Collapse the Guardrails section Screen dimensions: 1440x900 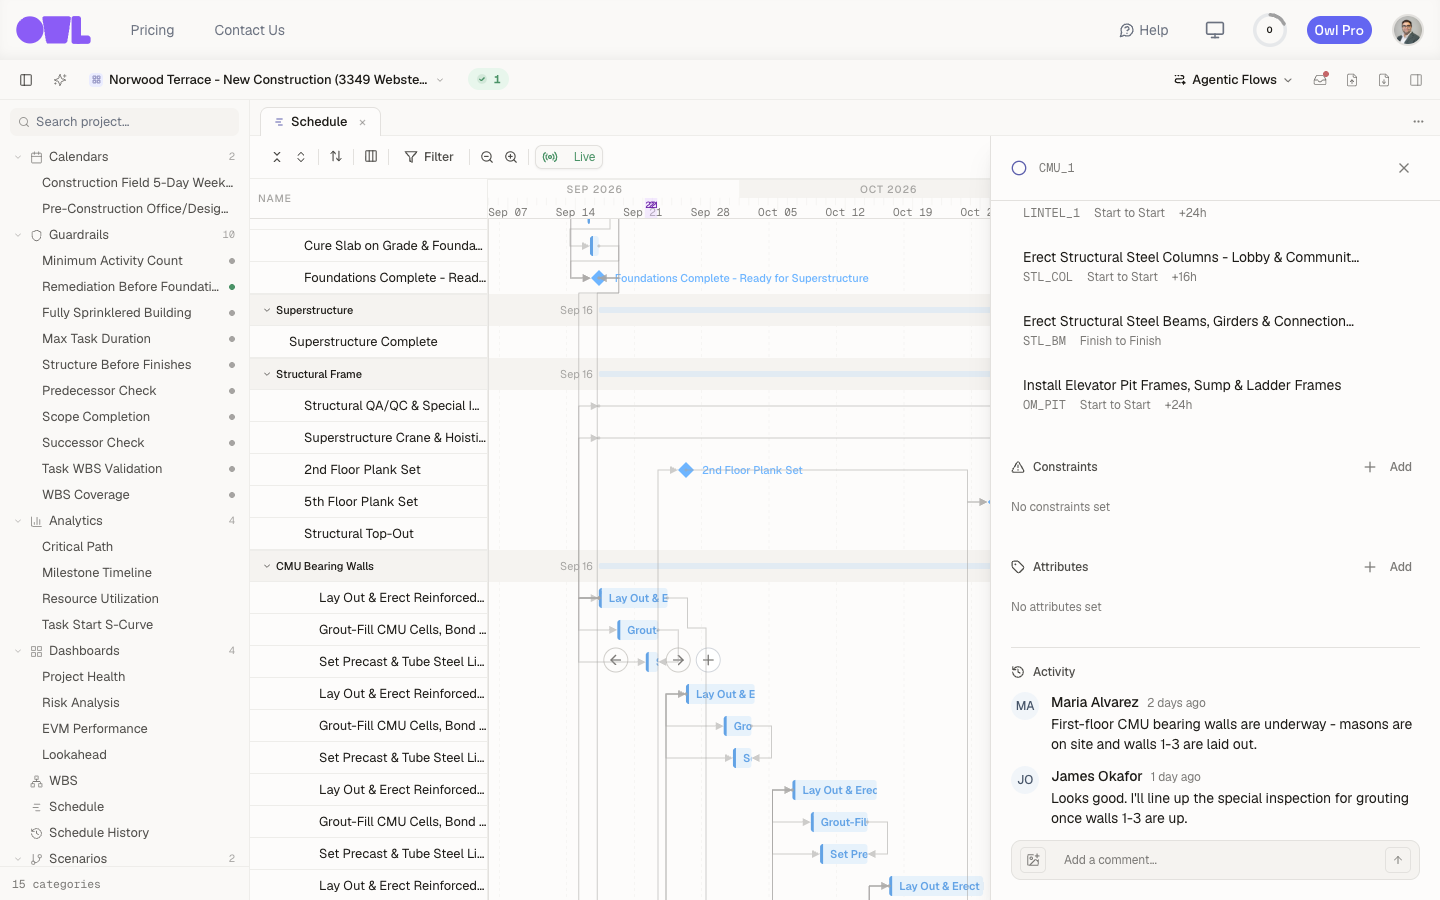tap(18, 235)
